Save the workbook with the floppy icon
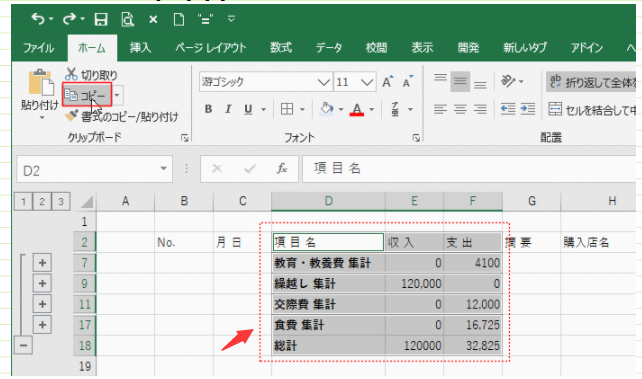 click(x=101, y=19)
